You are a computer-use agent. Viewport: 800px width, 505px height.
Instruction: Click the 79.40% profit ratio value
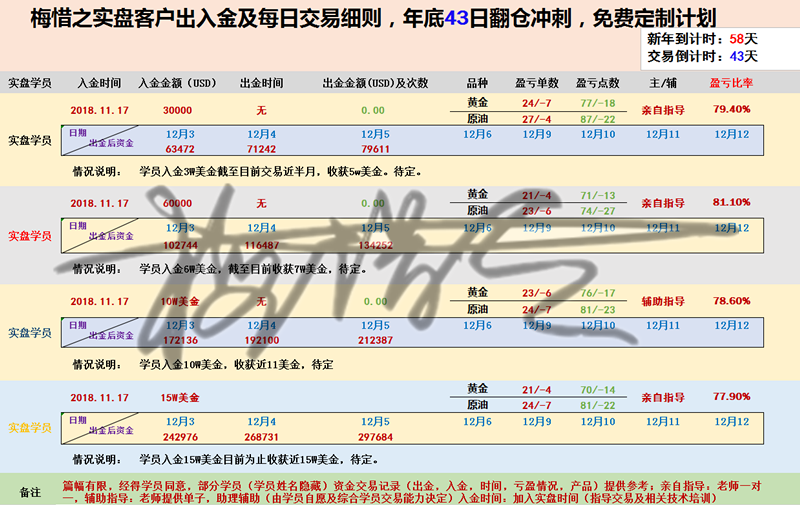732,109
